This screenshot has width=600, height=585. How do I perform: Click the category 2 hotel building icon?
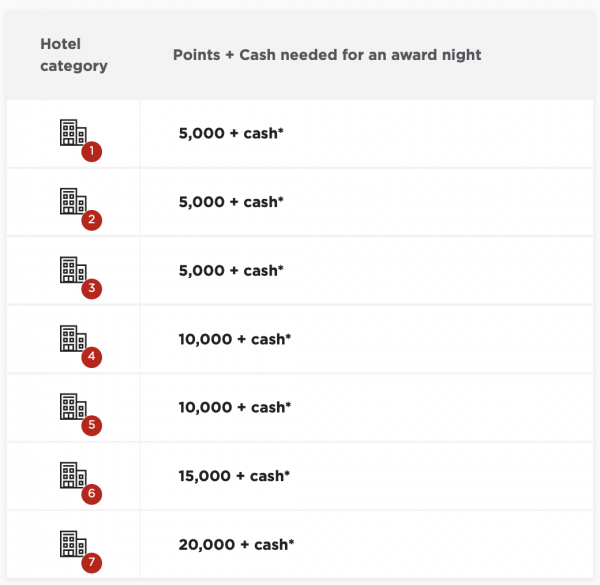[72, 201]
